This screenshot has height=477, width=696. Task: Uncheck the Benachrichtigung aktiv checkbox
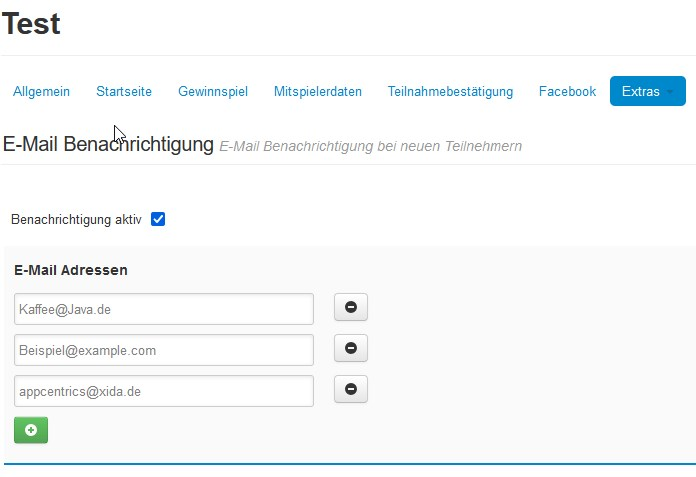[x=158, y=219]
